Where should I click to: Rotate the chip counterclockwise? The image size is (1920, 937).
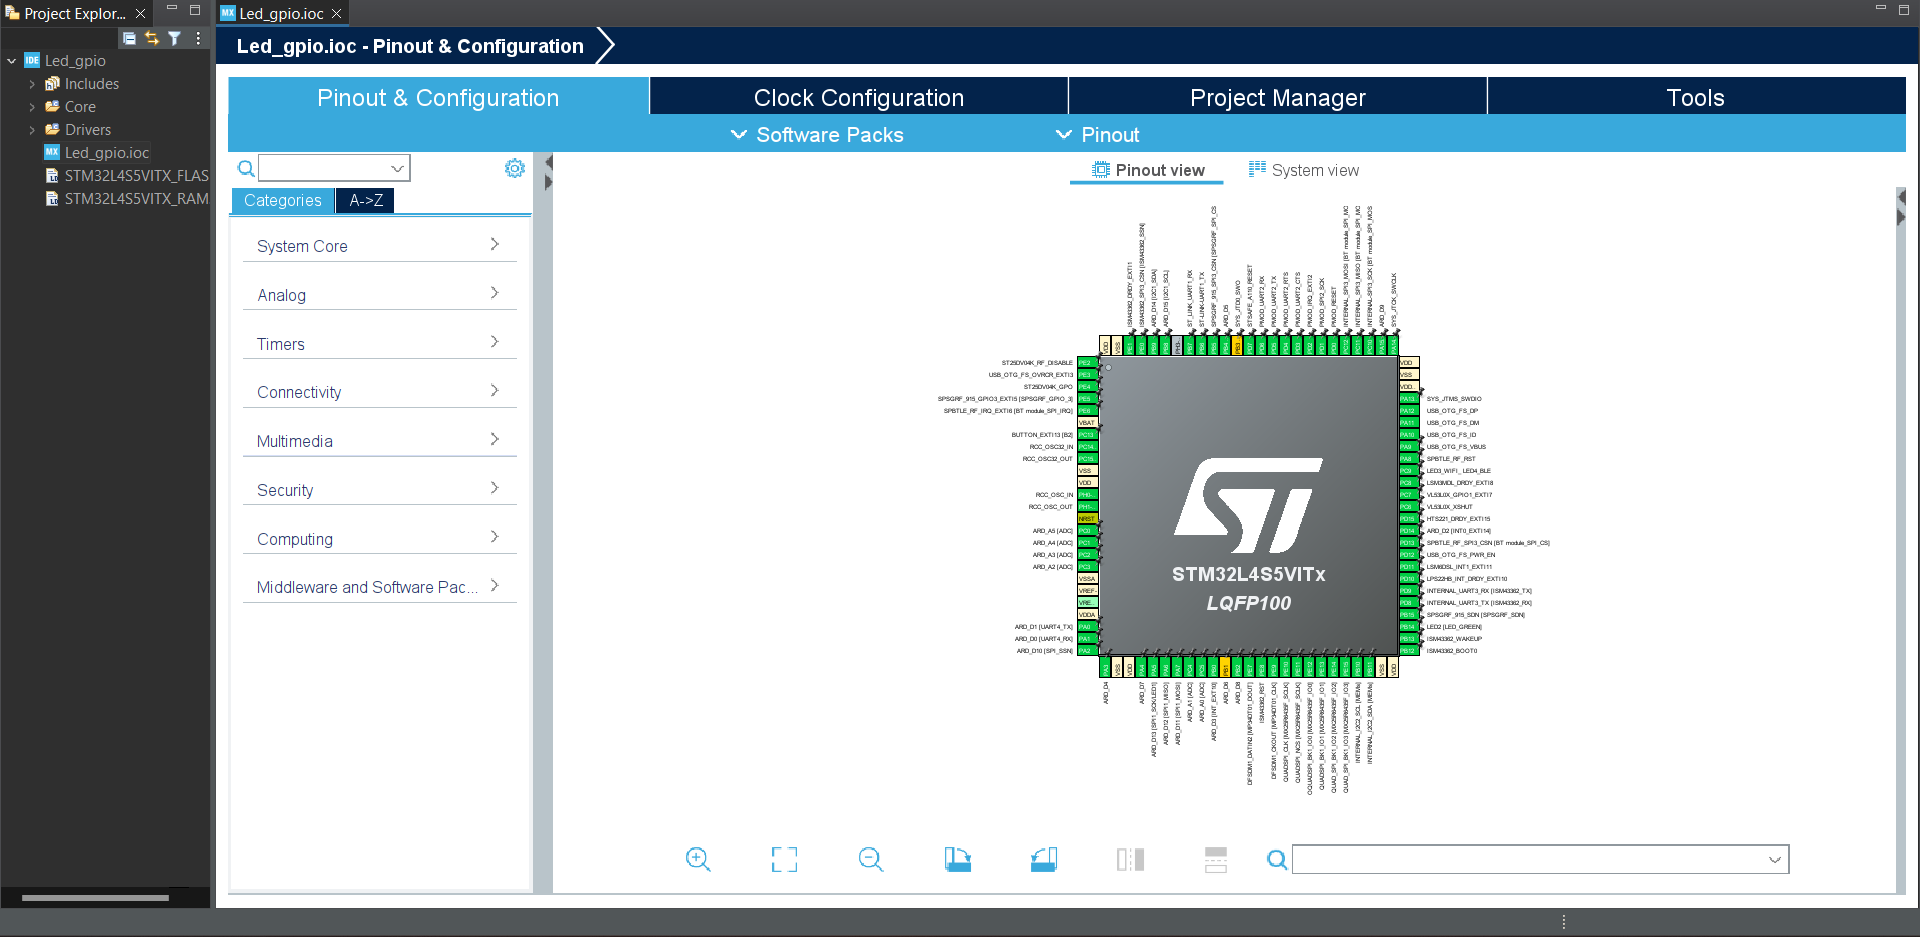point(1043,859)
